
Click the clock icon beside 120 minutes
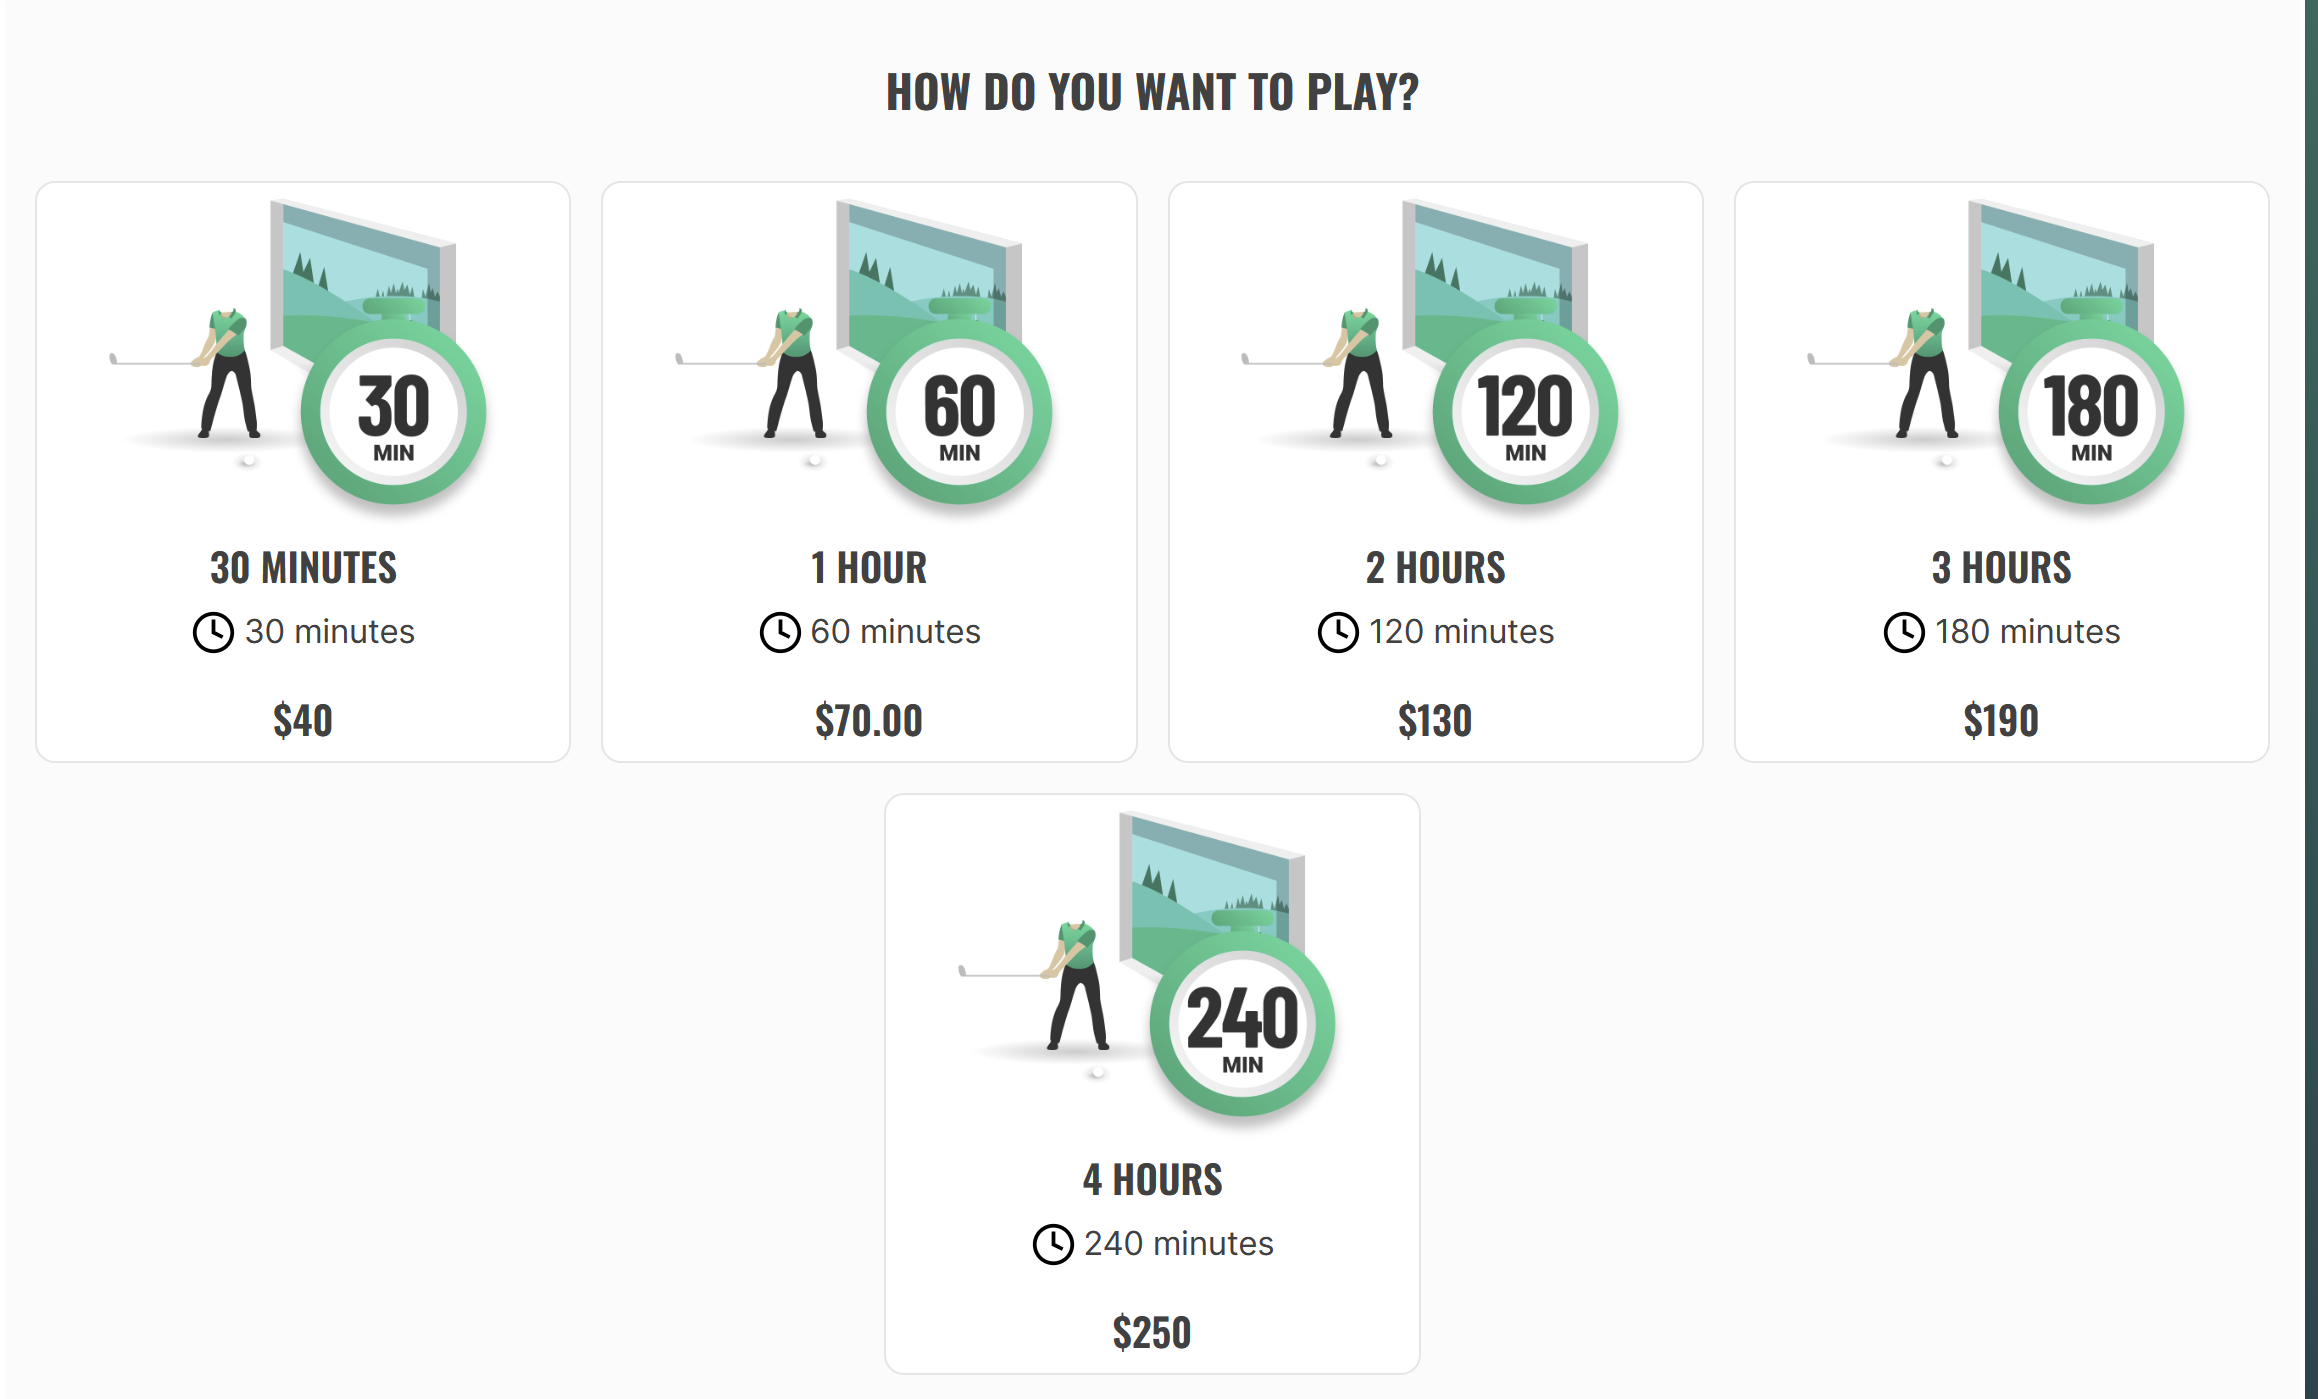[x=1338, y=632]
